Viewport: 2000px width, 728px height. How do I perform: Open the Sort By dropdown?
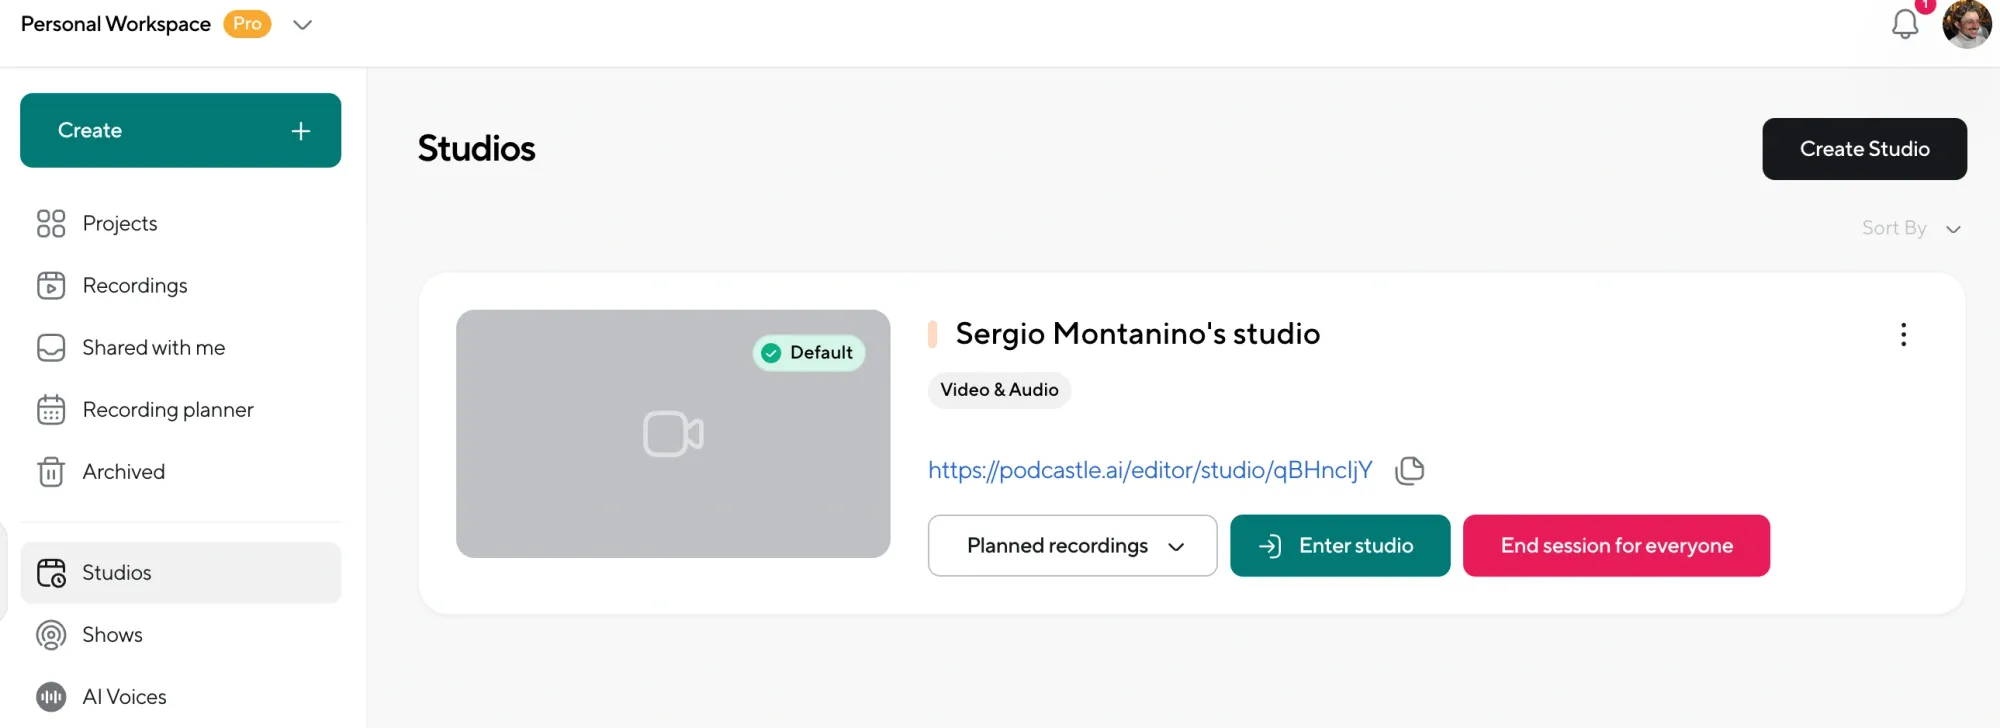(x=1911, y=229)
